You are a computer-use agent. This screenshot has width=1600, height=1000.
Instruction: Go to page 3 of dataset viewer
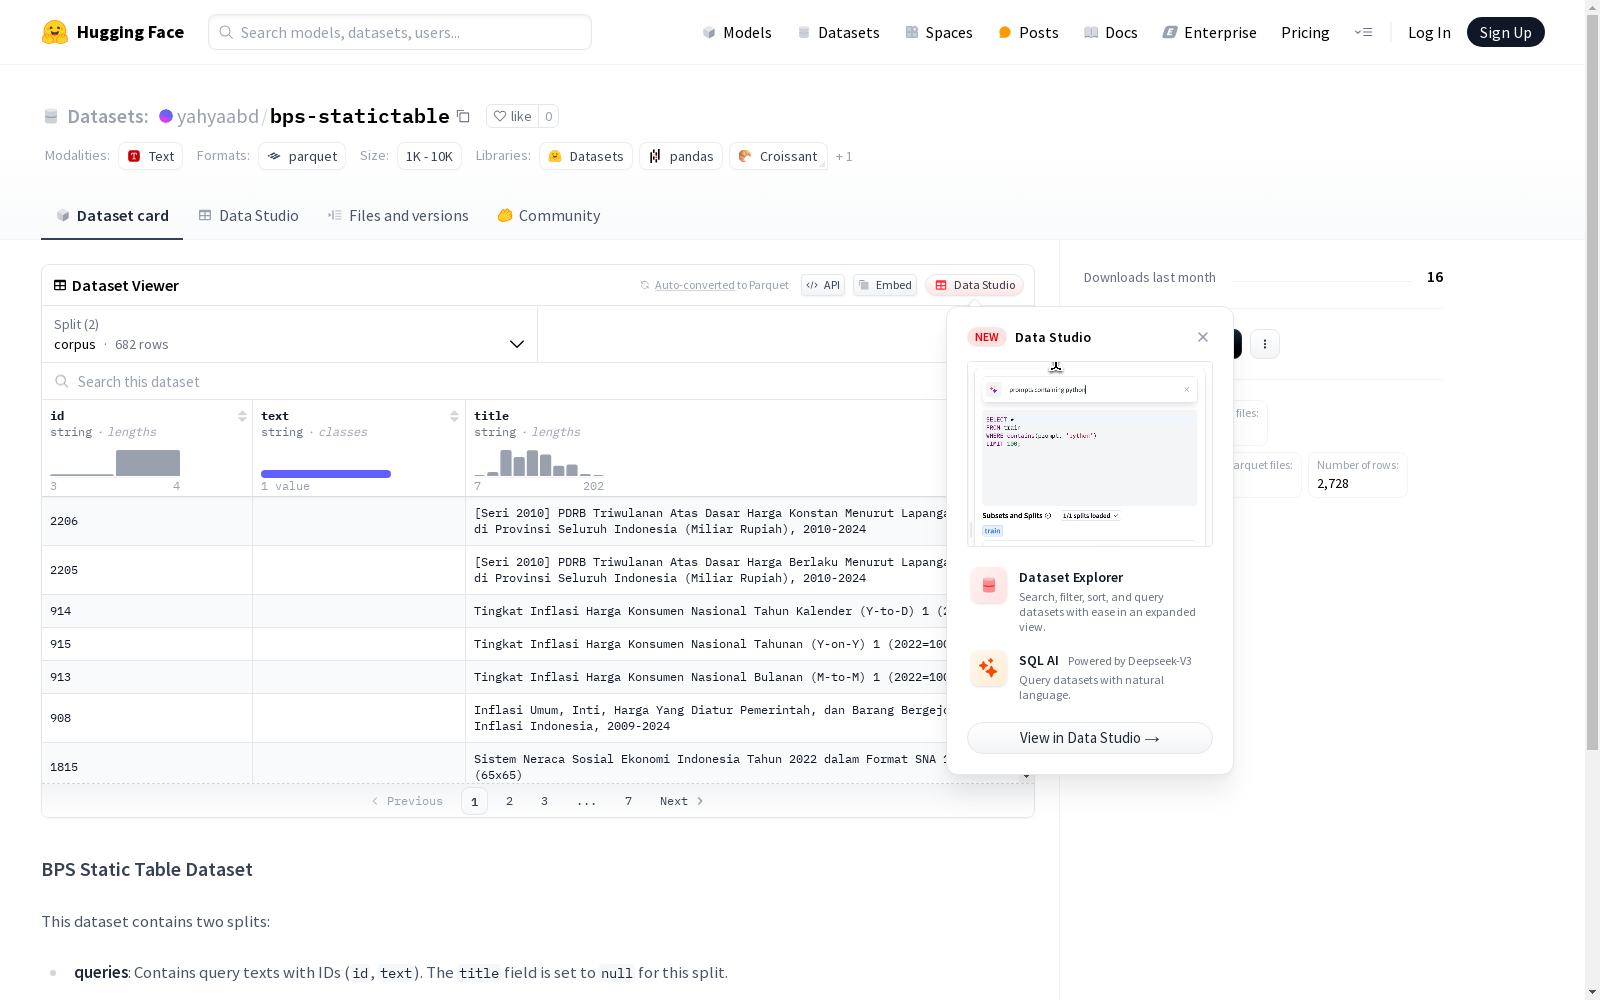[544, 801]
